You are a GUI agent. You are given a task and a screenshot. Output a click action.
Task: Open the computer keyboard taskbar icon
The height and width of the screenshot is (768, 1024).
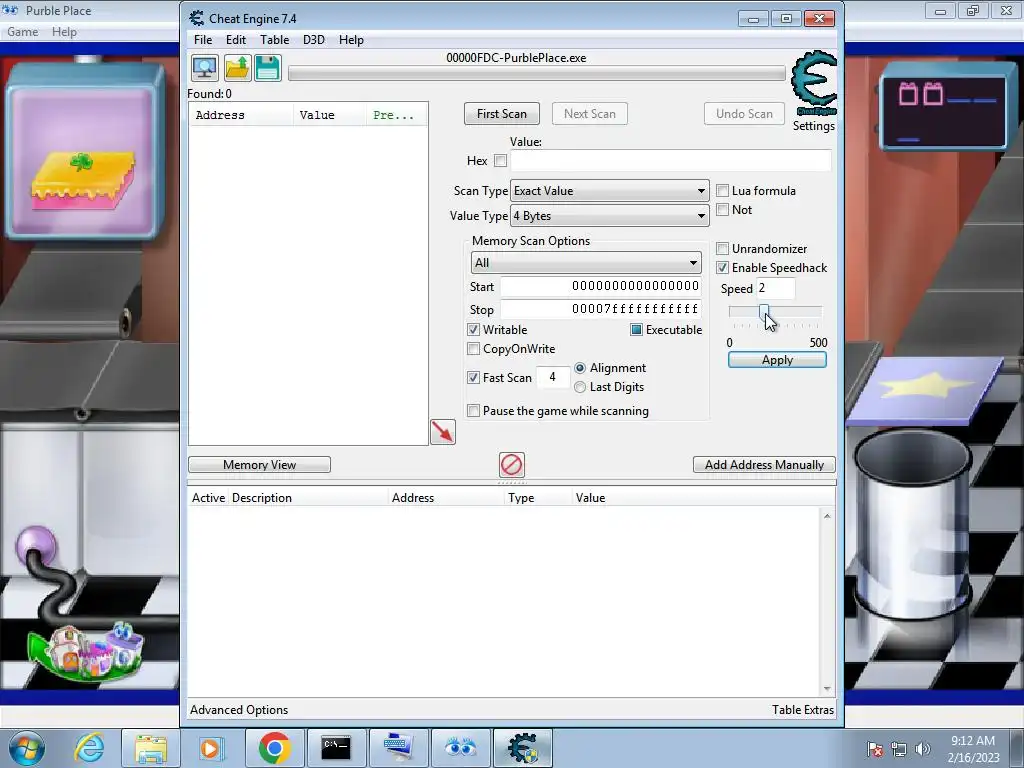(398, 748)
